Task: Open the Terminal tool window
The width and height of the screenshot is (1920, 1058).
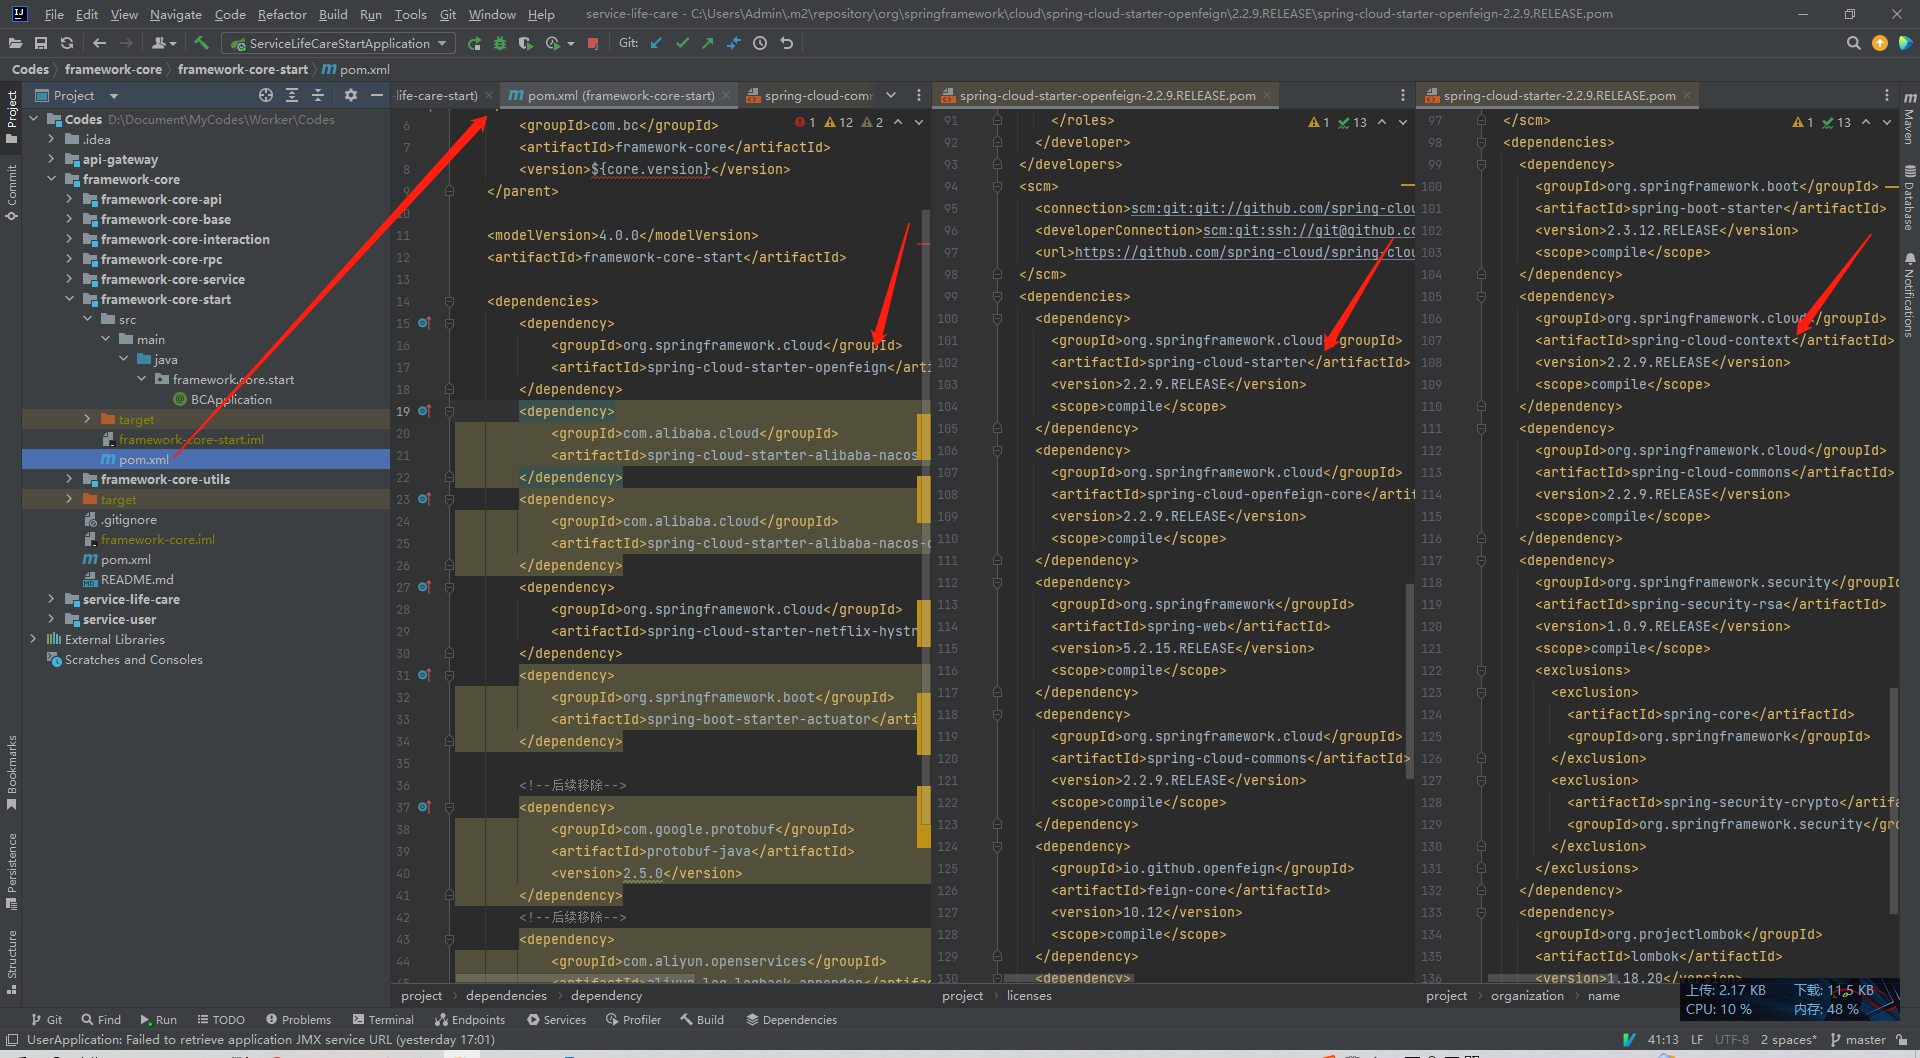Action: pyautogui.click(x=383, y=1020)
